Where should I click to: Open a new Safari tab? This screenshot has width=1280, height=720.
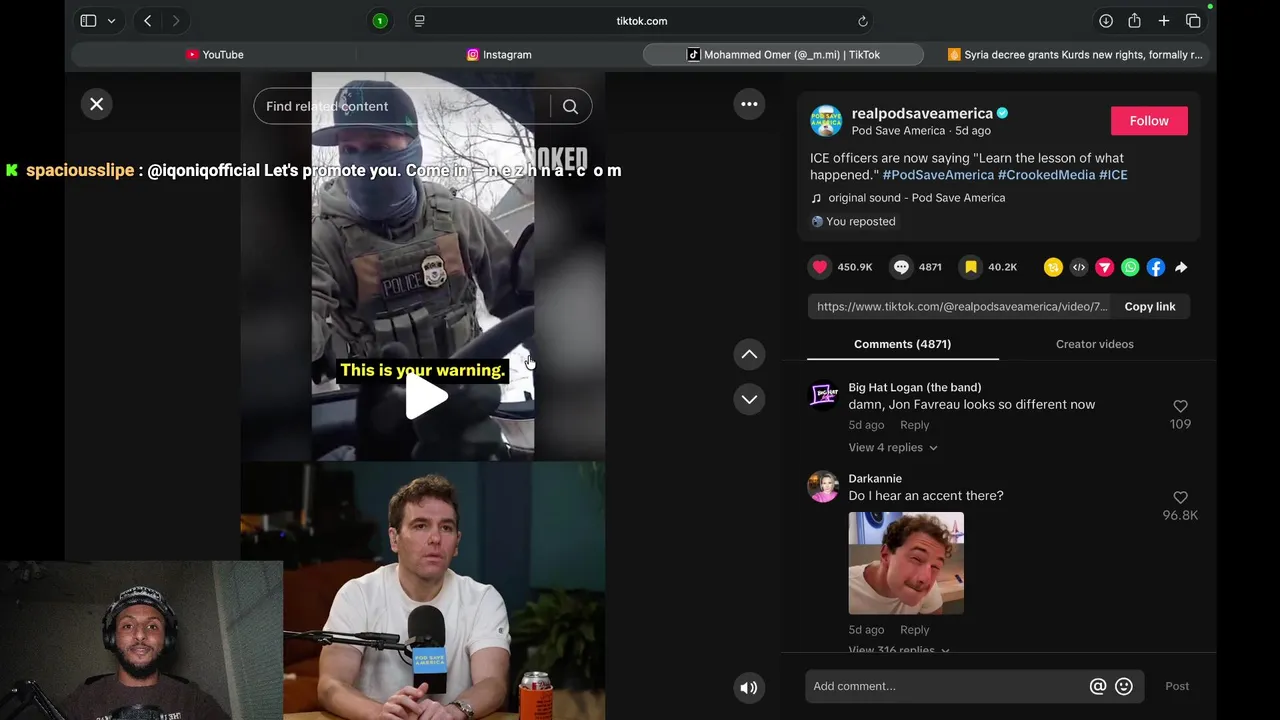(x=1164, y=21)
